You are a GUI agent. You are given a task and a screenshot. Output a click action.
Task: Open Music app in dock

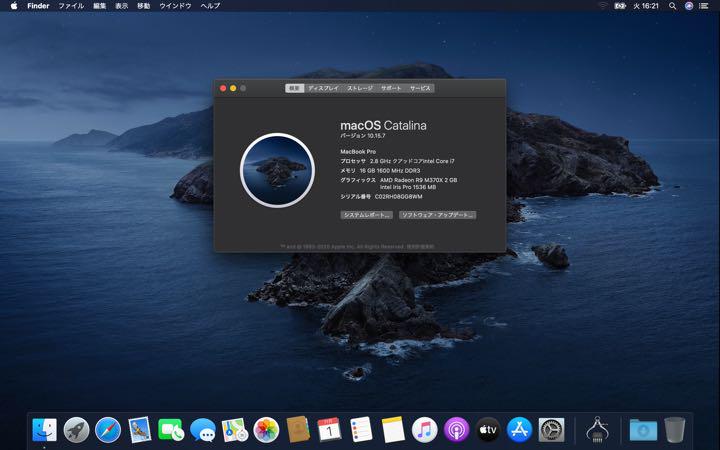(x=424, y=430)
